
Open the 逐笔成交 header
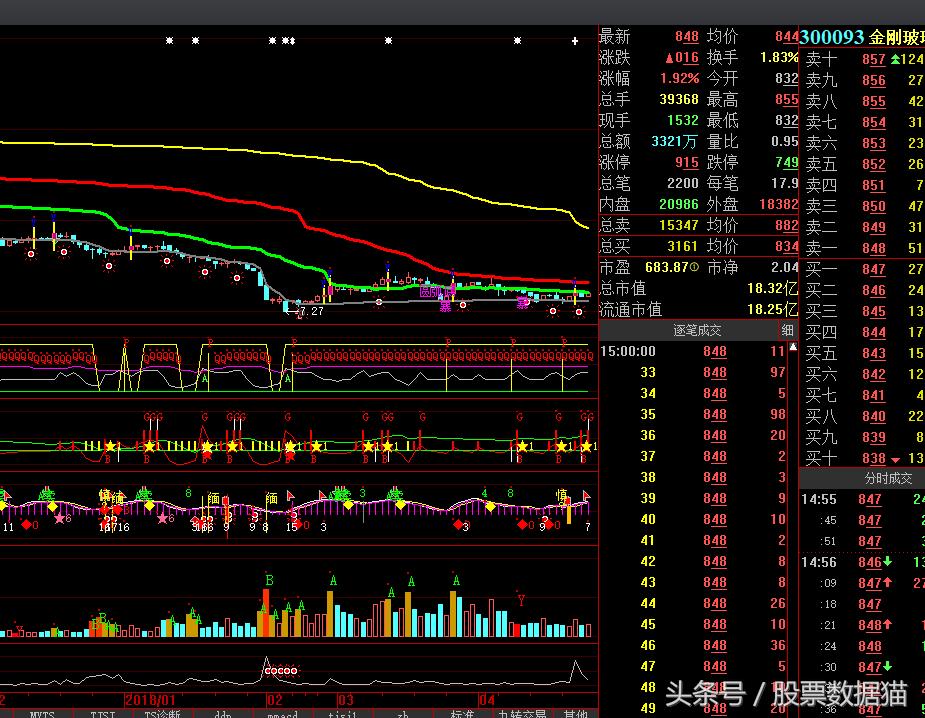pyautogui.click(x=696, y=330)
